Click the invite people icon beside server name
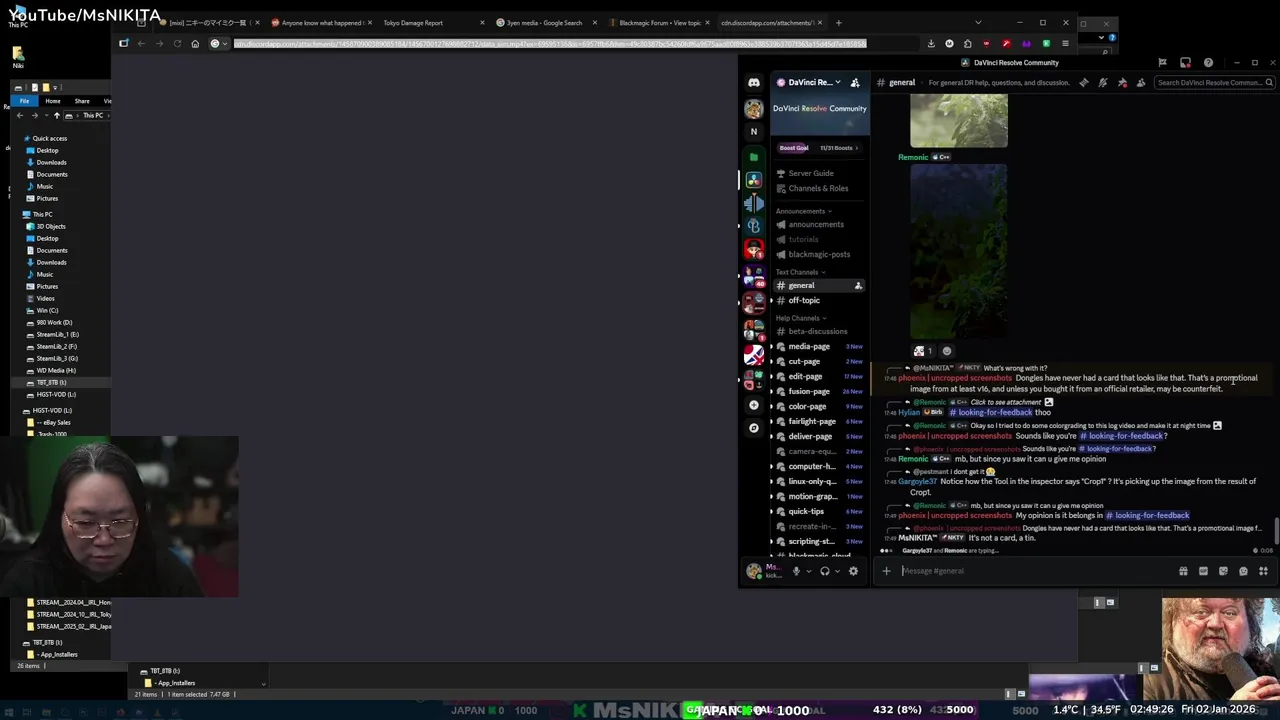This screenshot has width=1280, height=720. coord(855,83)
